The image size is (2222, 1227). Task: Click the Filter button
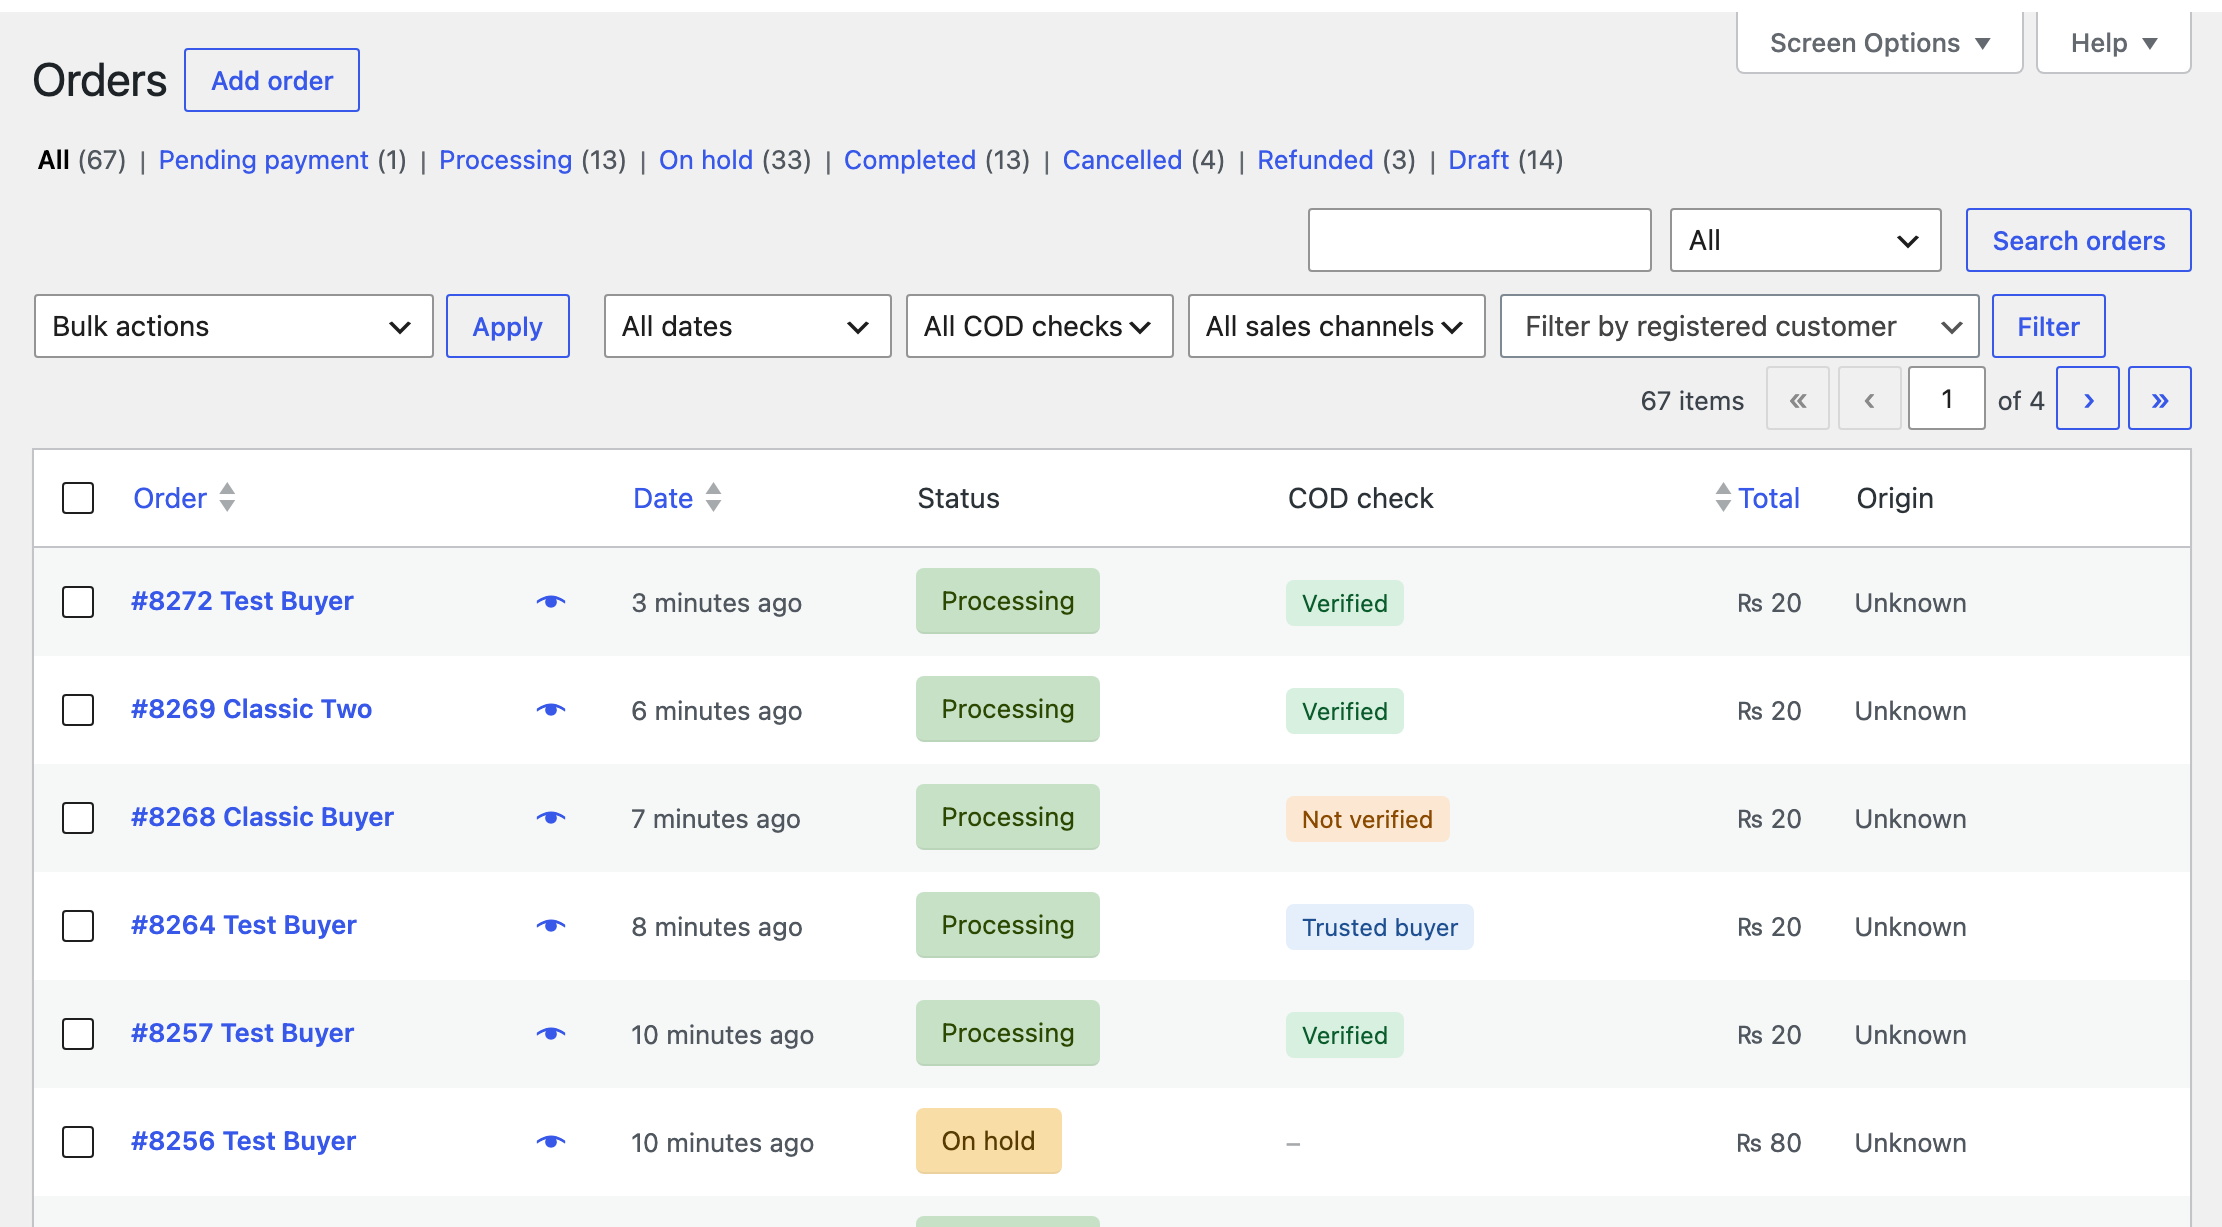[2048, 326]
